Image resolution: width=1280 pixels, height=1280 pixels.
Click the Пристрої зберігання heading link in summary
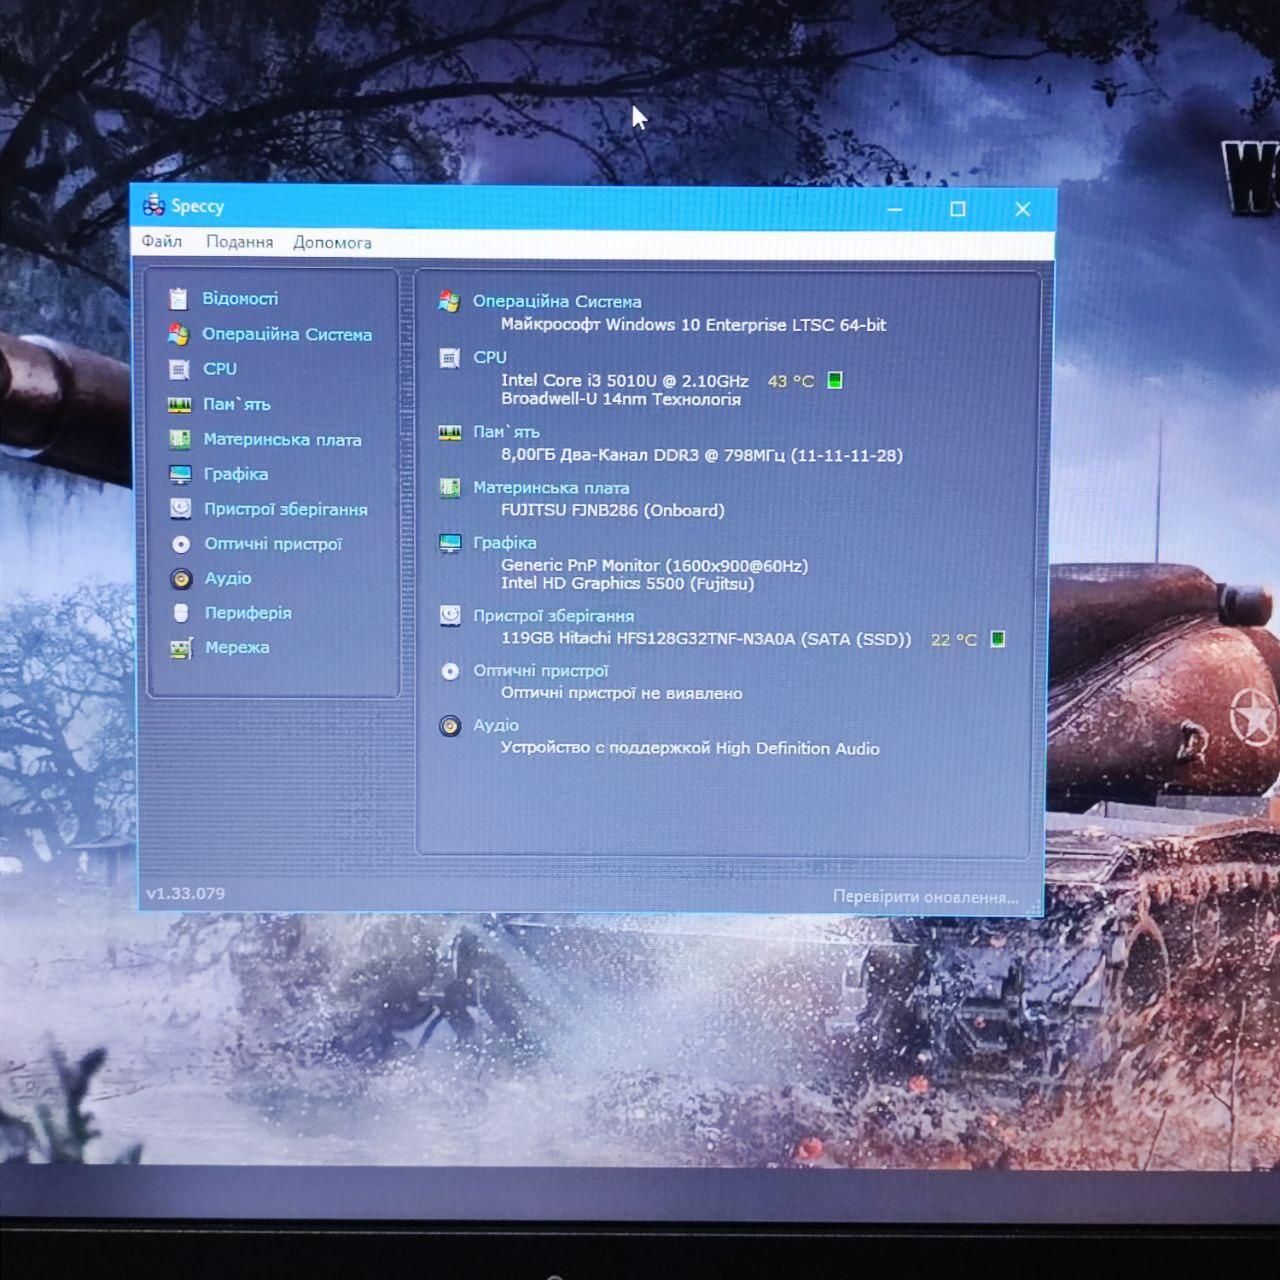(x=554, y=616)
